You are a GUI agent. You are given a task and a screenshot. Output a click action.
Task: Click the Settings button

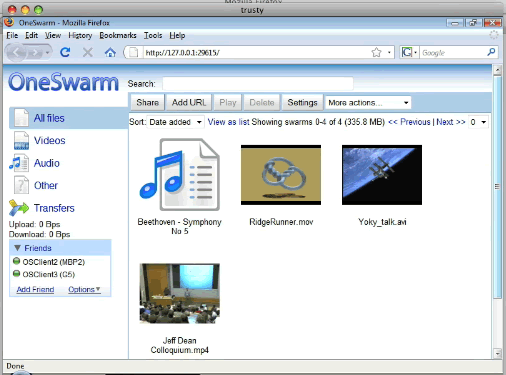(302, 102)
